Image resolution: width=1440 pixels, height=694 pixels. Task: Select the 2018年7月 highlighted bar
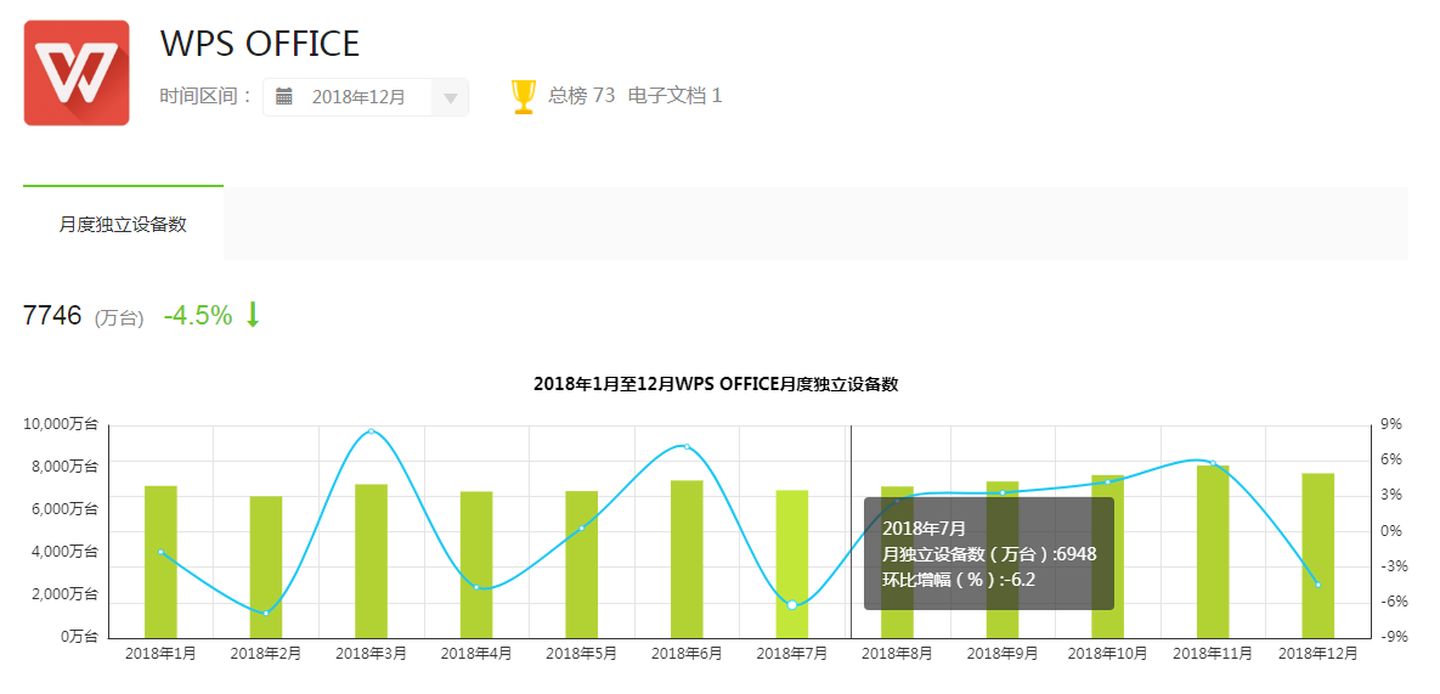click(792, 564)
